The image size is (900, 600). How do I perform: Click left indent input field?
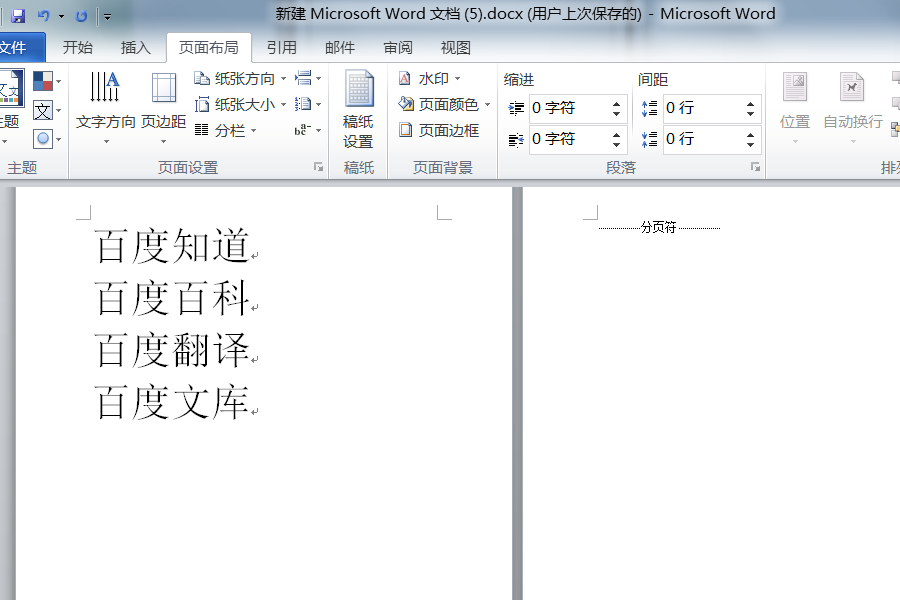point(568,108)
